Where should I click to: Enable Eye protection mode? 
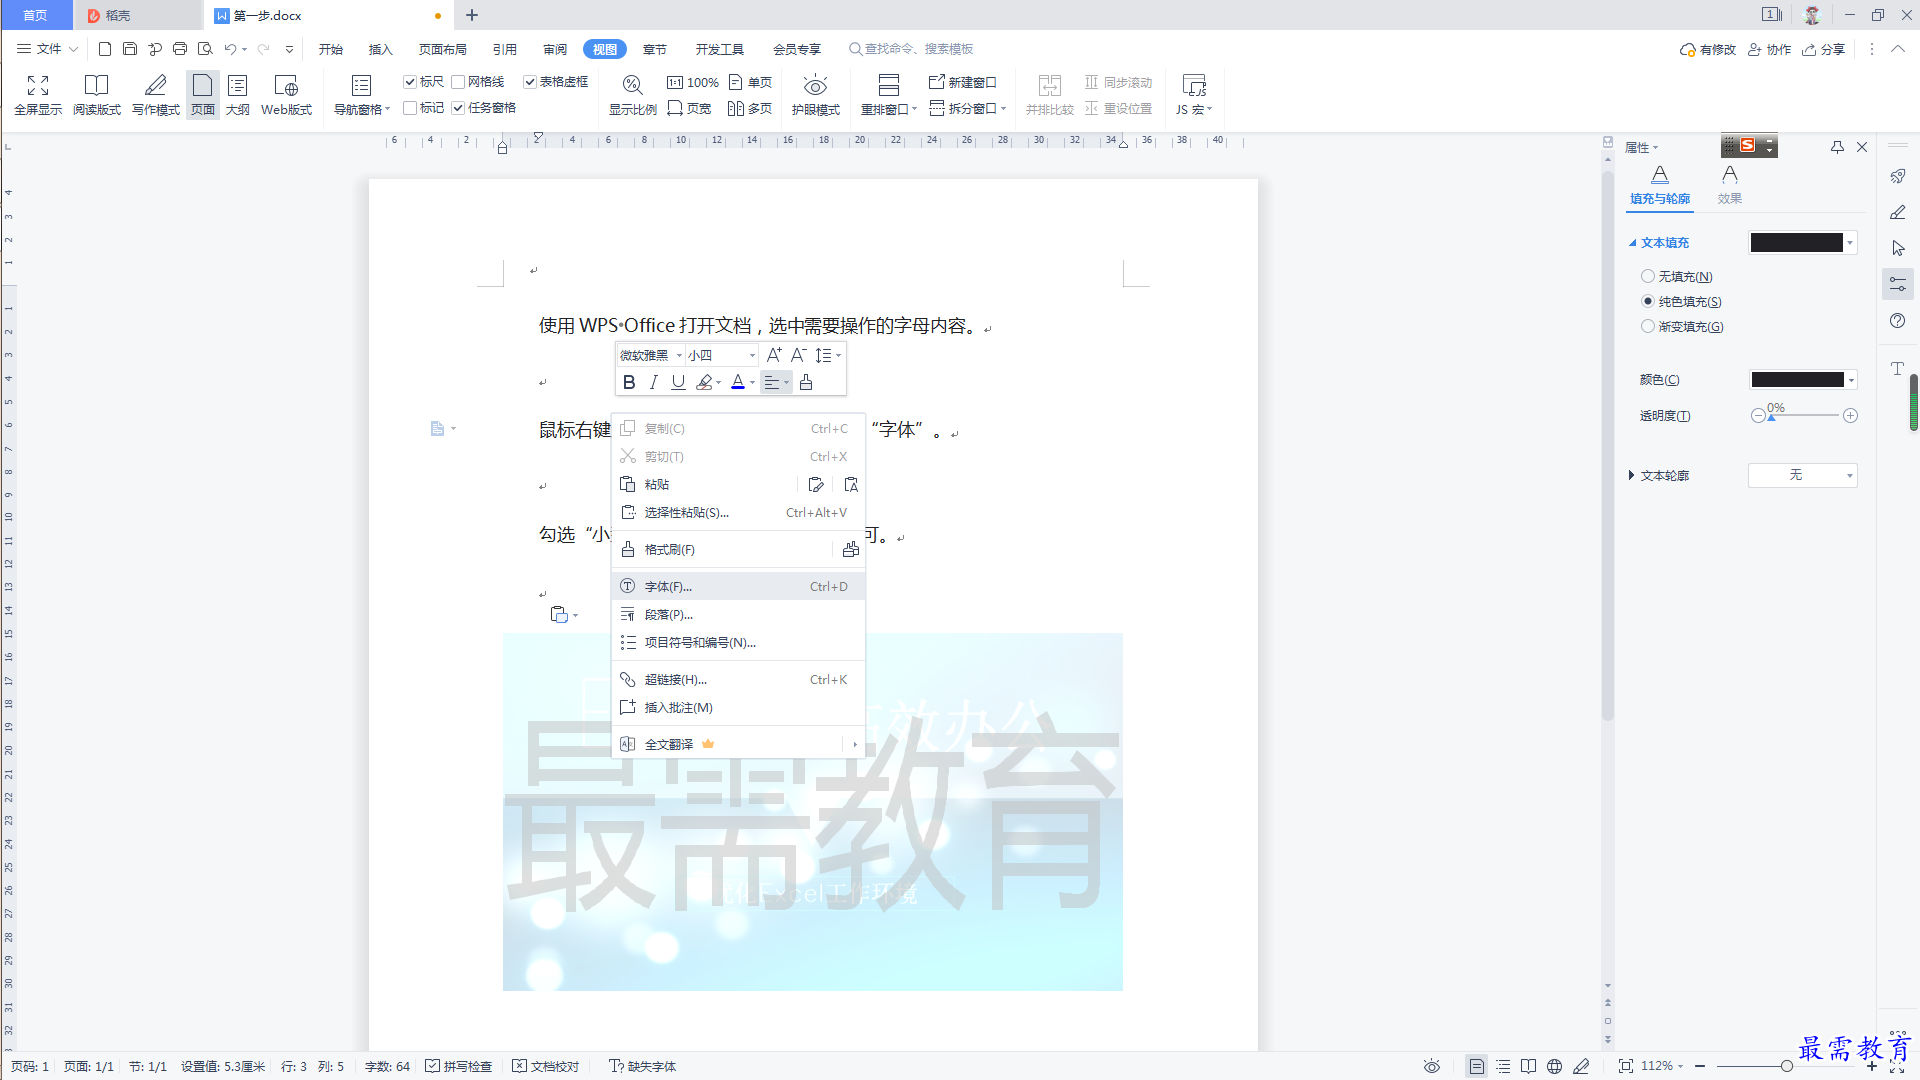coord(816,95)
